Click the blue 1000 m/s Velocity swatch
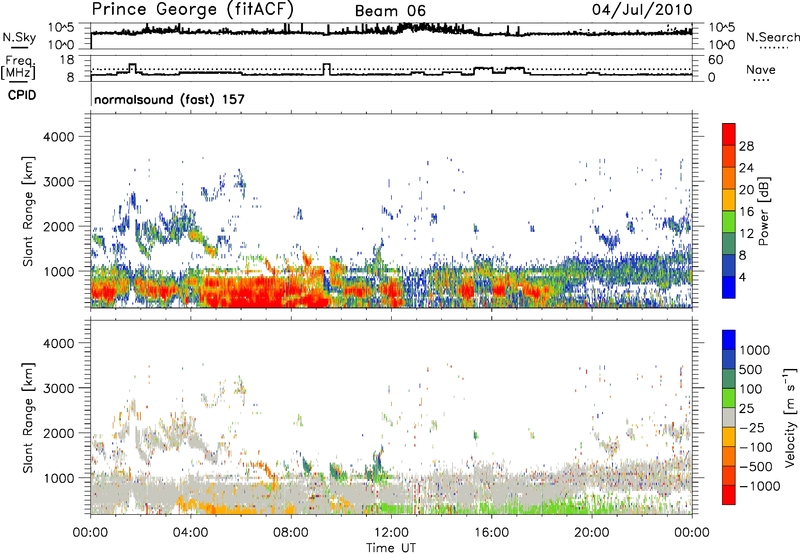 click(729, 340)
